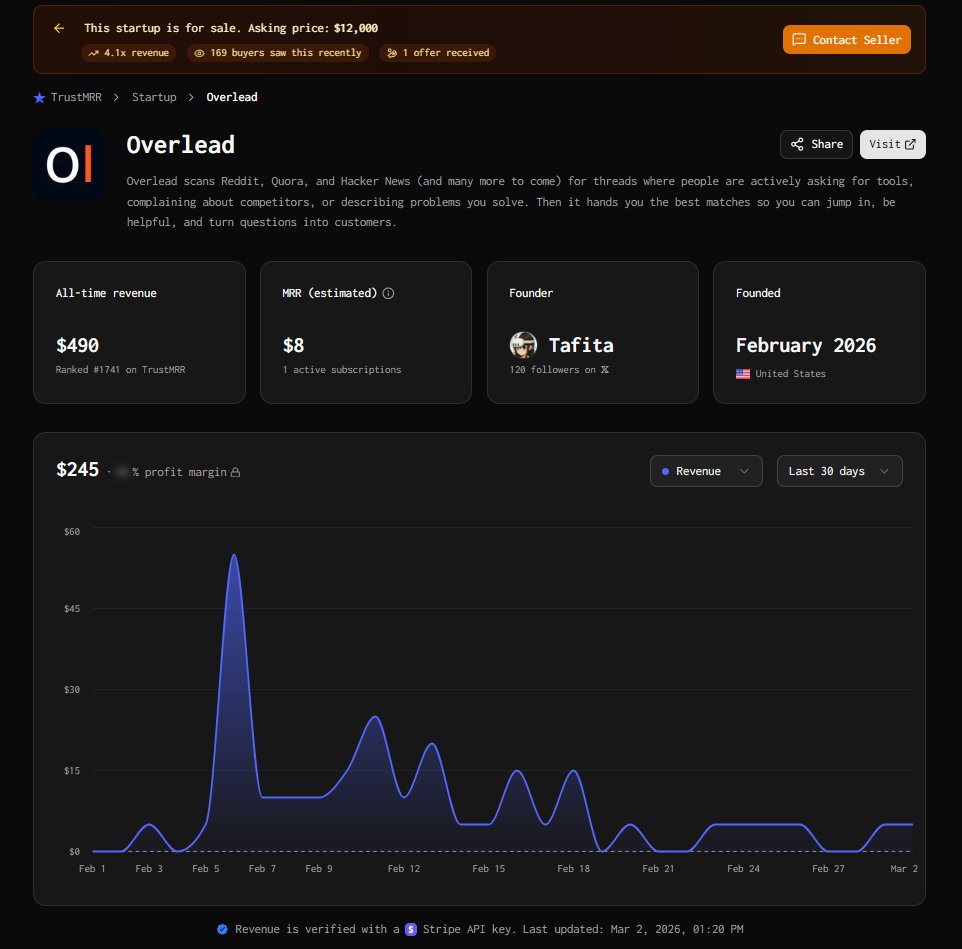Click the $8 MRR value
The height and width of the screenshot is (949, 962).
(293, 345)
